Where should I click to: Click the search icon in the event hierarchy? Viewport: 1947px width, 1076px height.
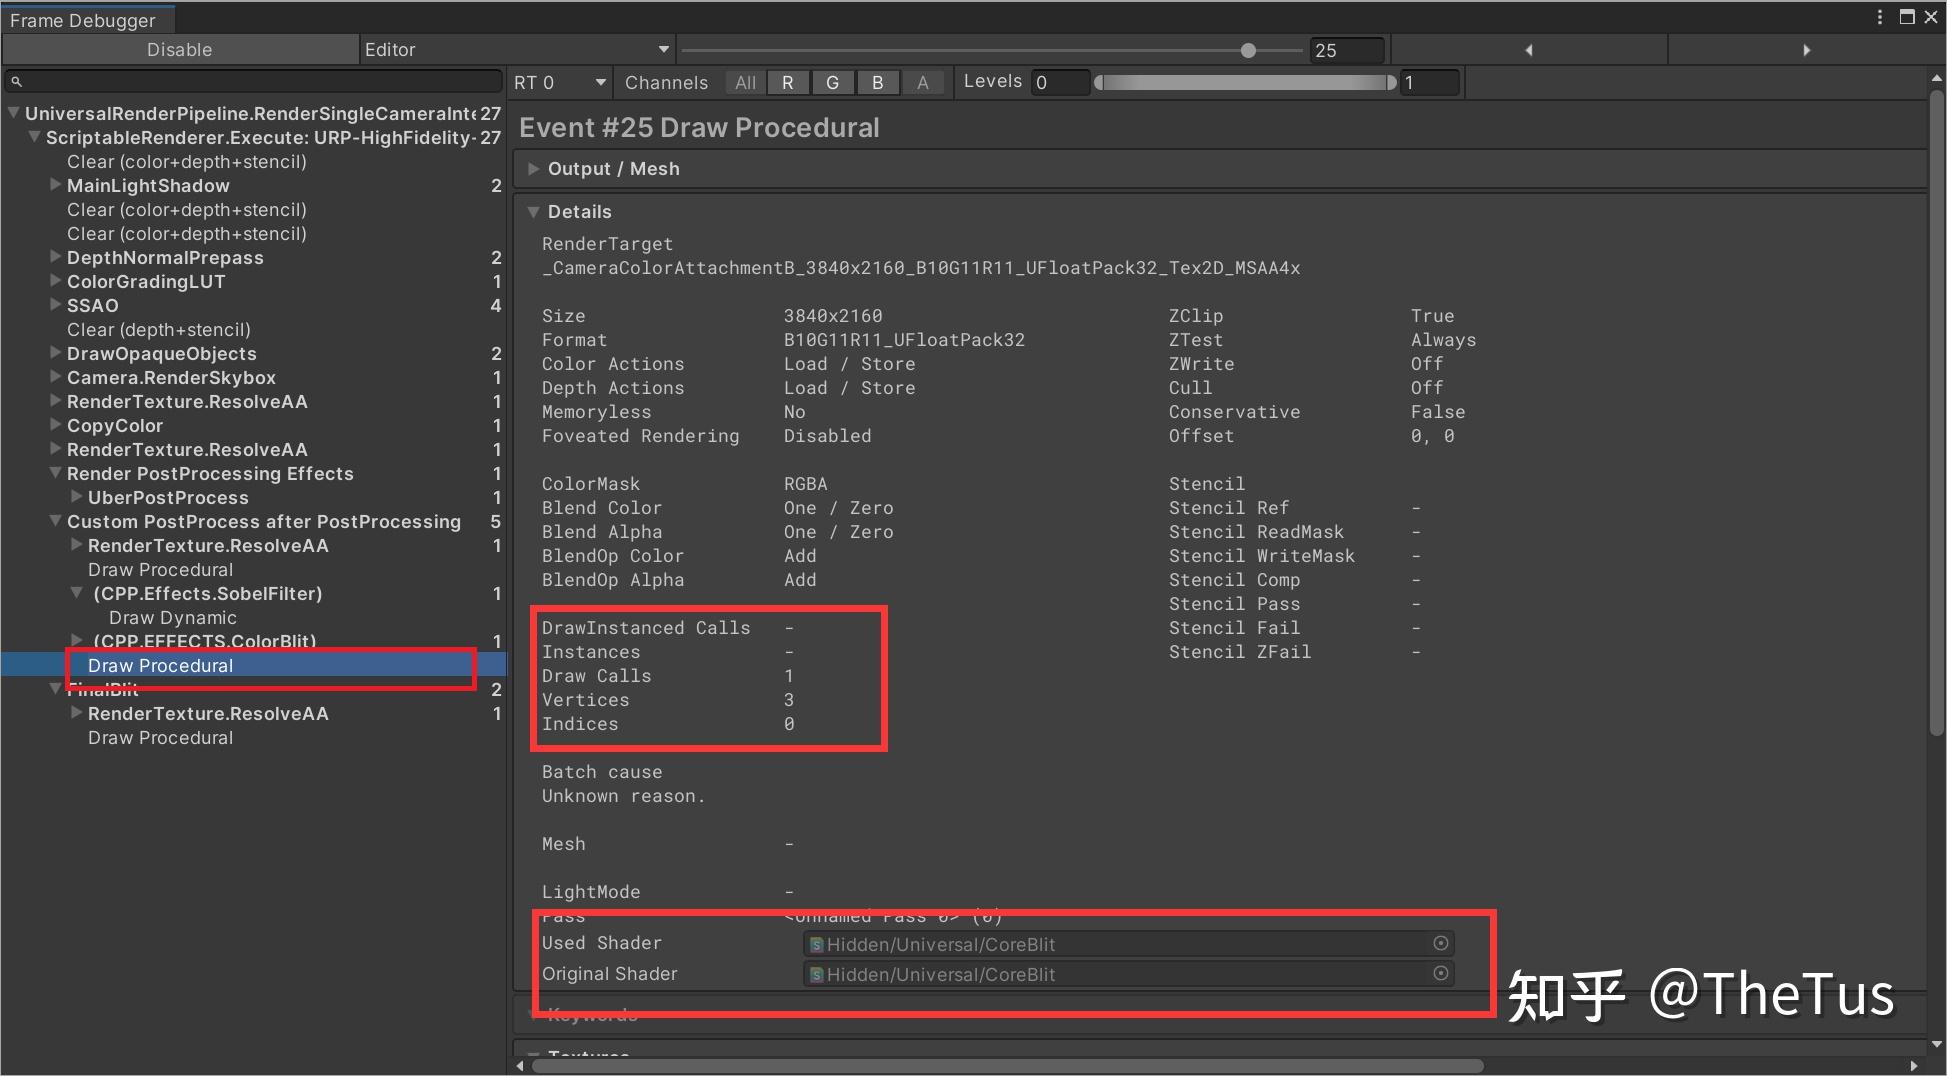pyautogui.click(x=16, y=81)
